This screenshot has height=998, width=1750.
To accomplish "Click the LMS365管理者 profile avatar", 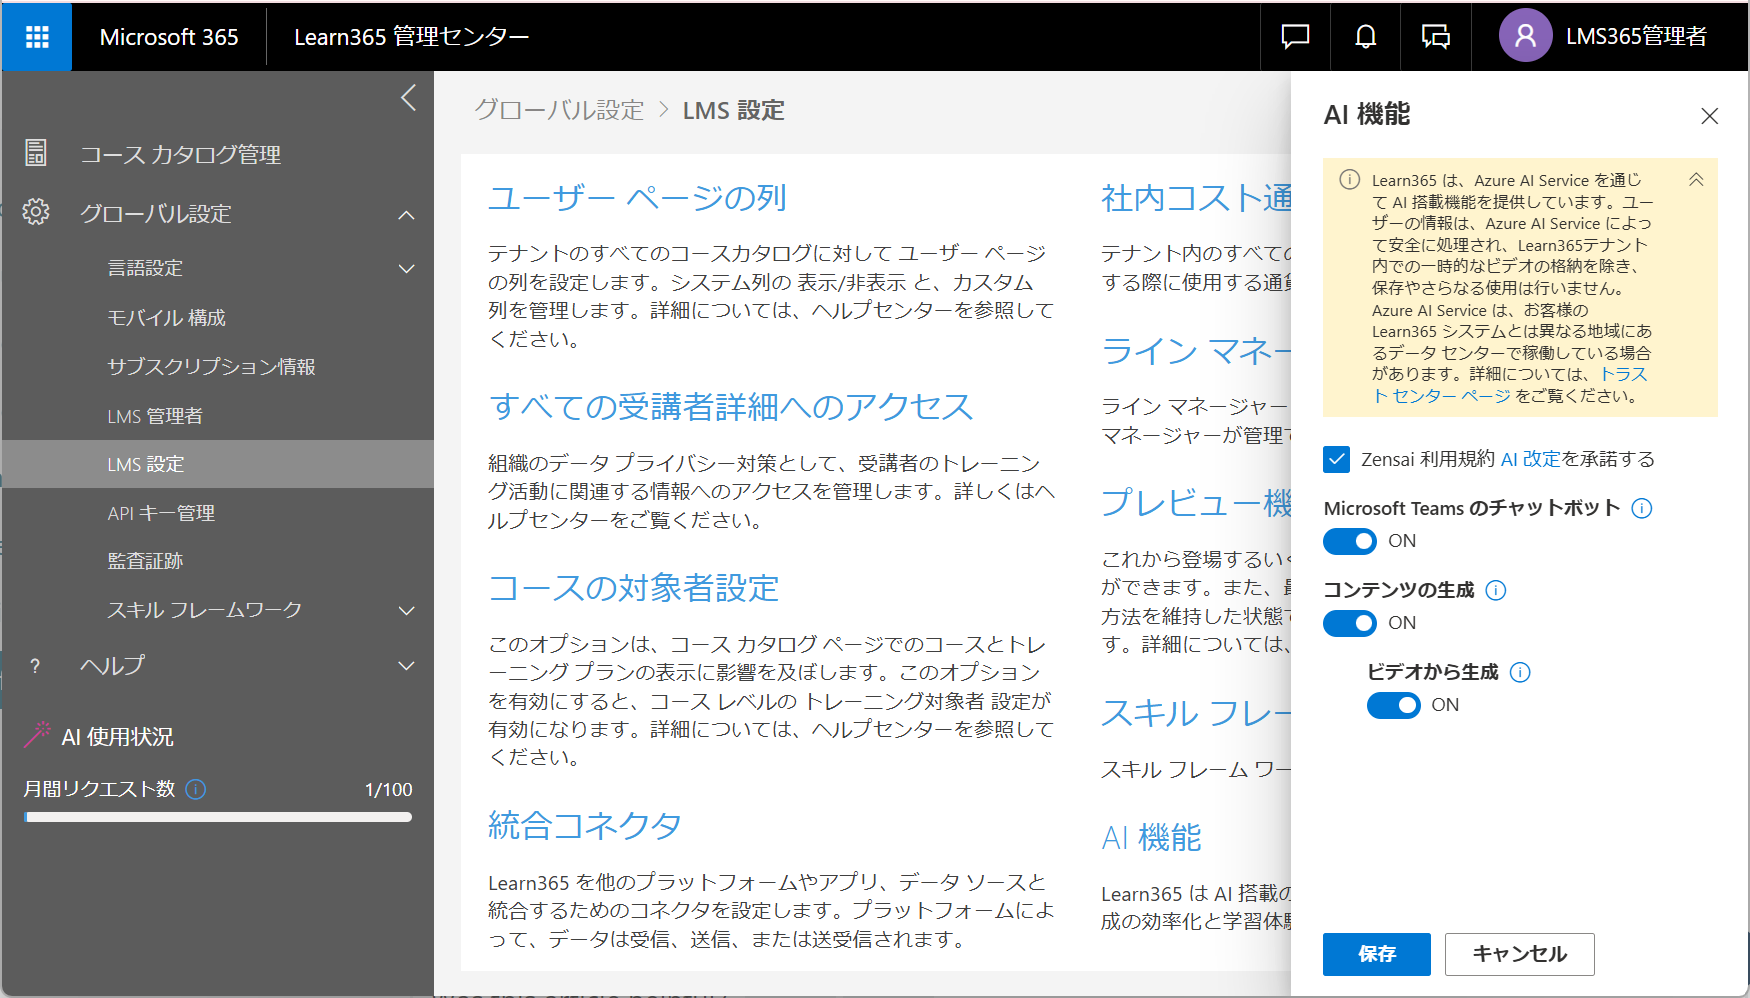I will coord(1525,36).
